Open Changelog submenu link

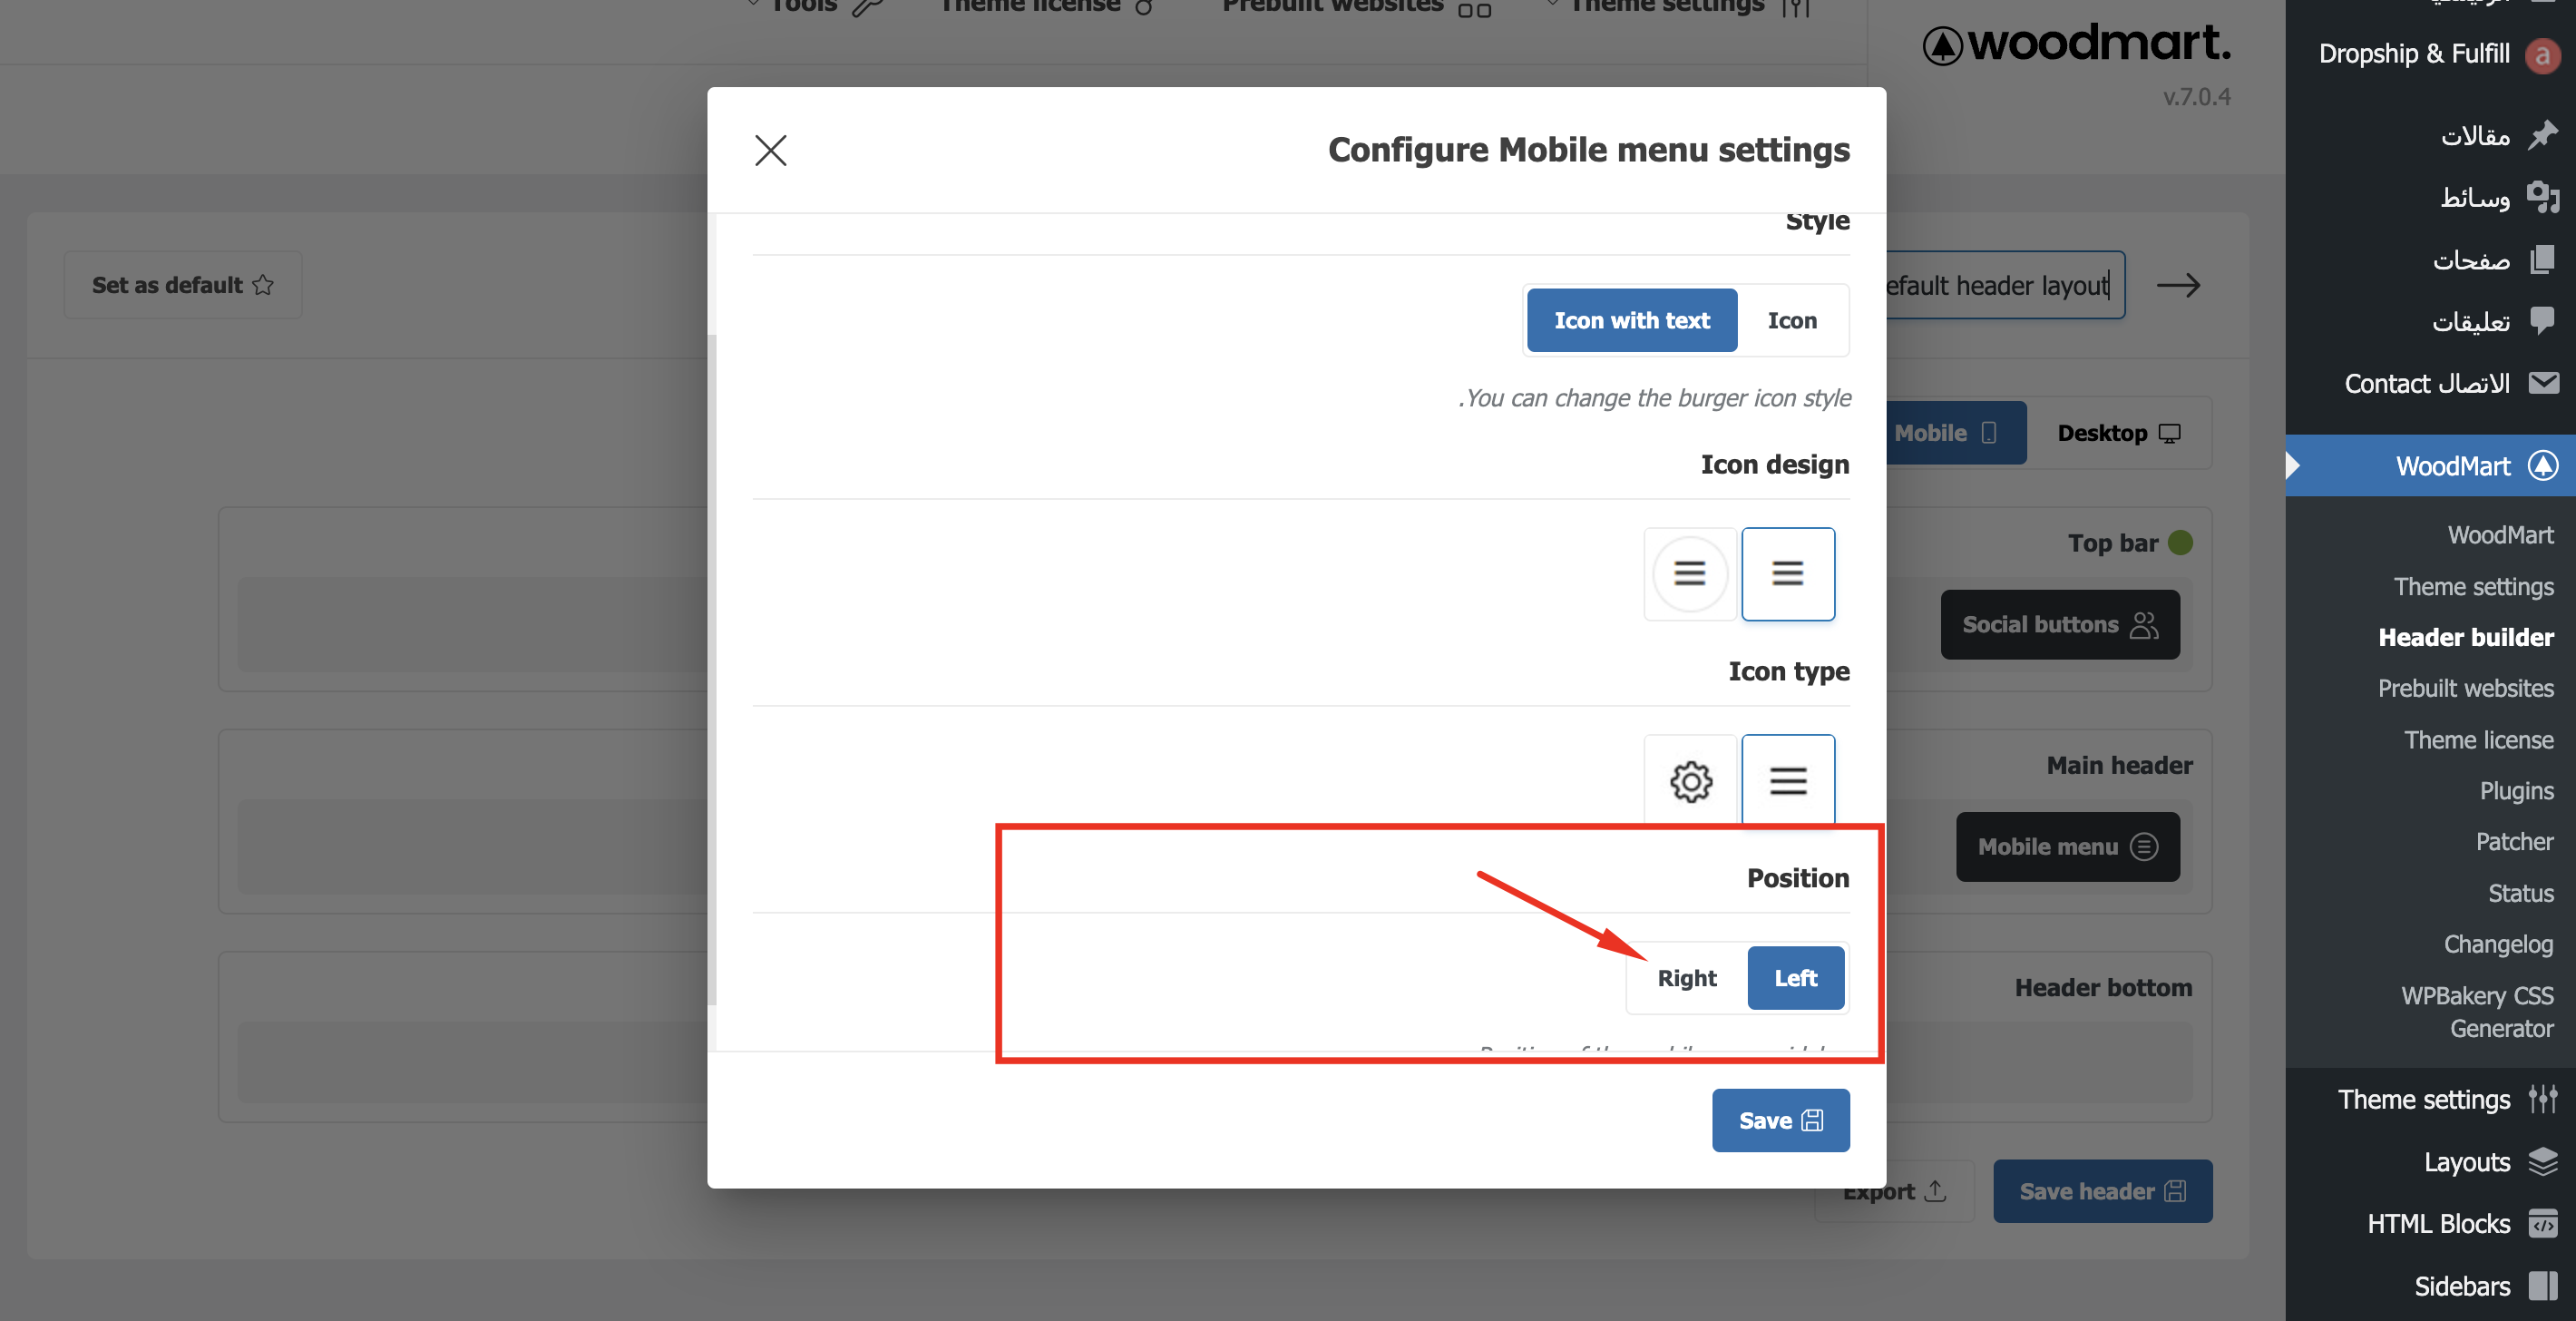pyautogui.click(x=2498, y=944)
